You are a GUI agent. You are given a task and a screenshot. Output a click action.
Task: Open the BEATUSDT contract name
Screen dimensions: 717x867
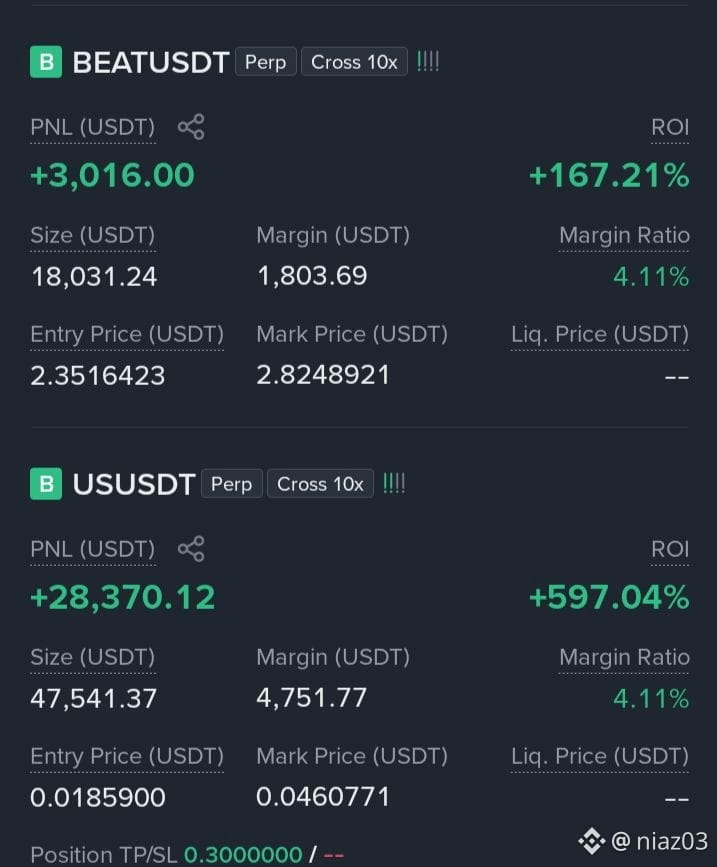[x=151, y=62]
